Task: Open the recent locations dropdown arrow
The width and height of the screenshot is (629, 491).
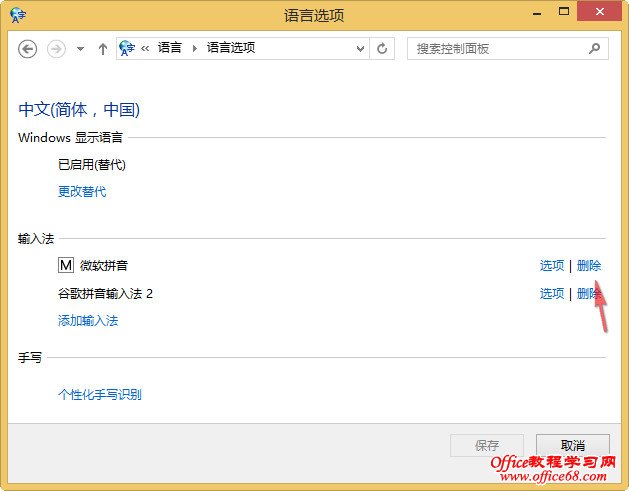Action: pos(80,49)
